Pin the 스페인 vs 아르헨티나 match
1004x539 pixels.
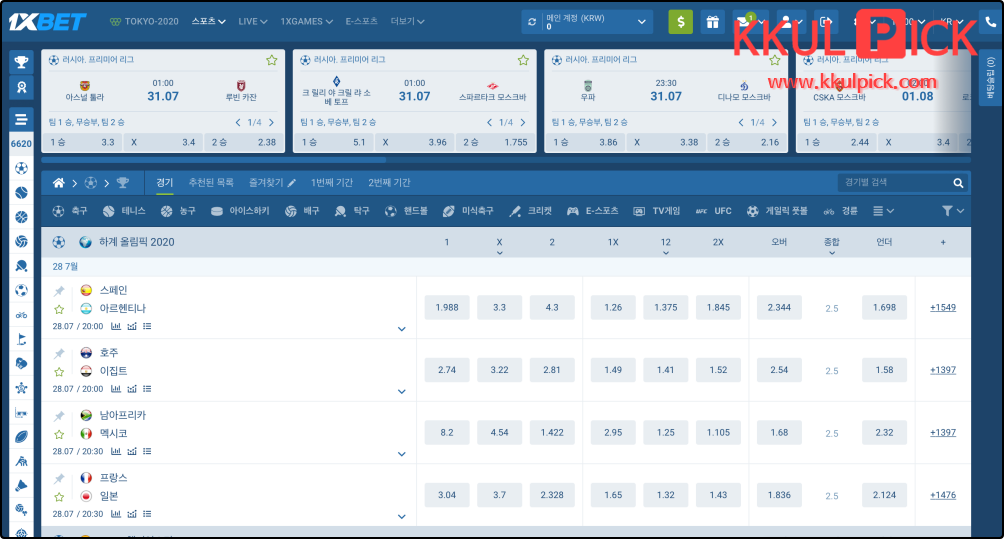pyautogui.click(x=59, y=291)
